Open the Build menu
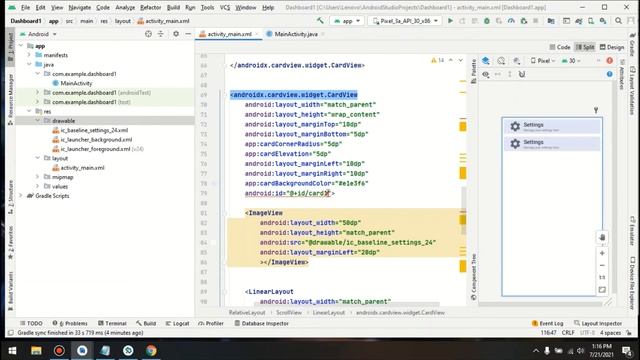Viewport: 640px width, 360px height. pos(173,7)
